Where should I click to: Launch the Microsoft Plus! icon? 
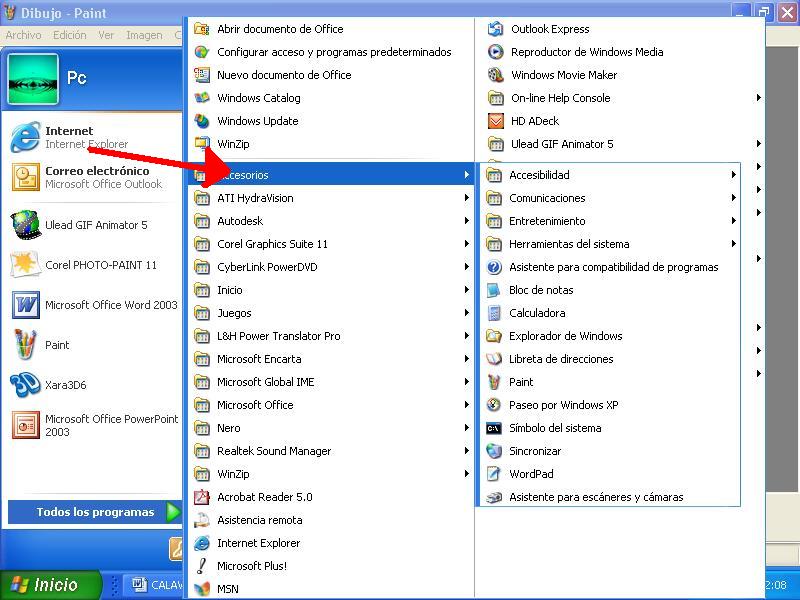point(202,566)
